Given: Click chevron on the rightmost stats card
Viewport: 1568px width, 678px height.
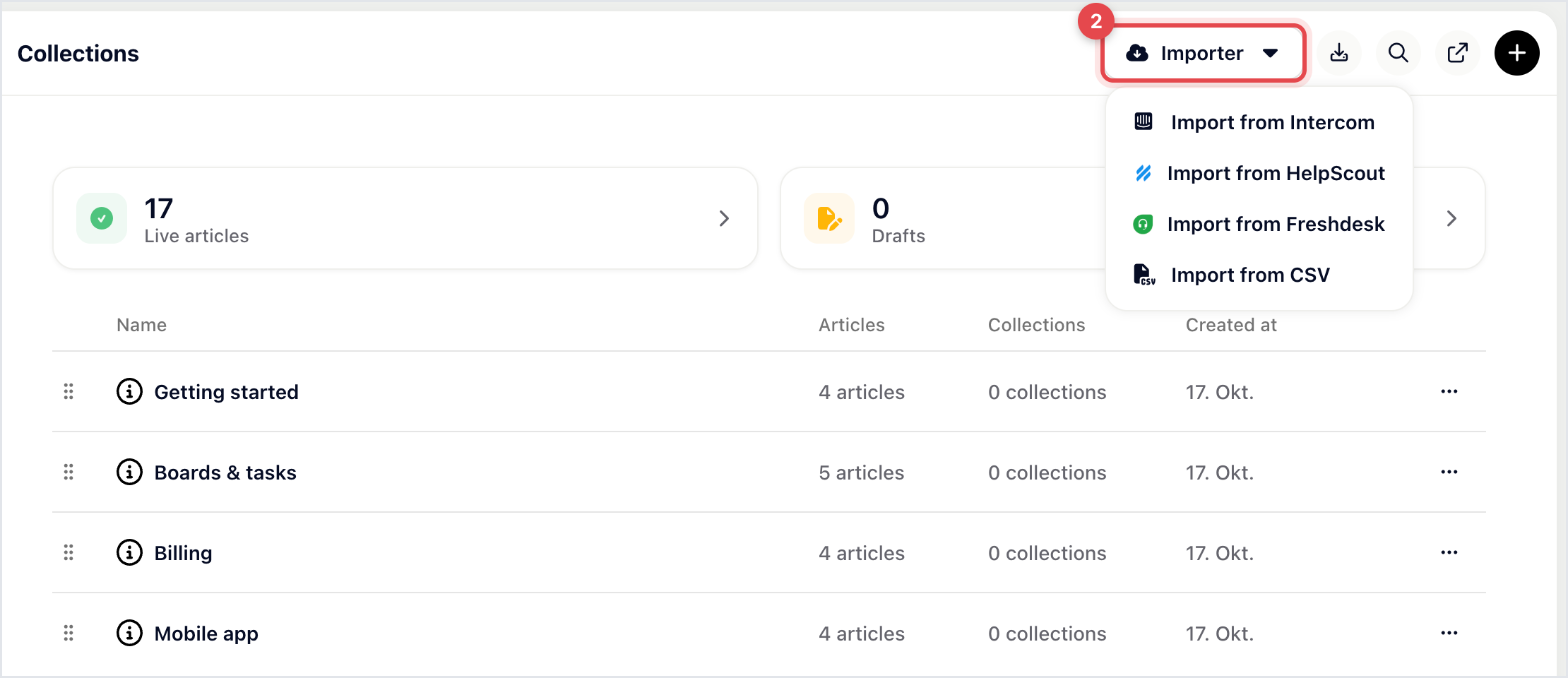Looking at the screenshot, I should 1452,218.
